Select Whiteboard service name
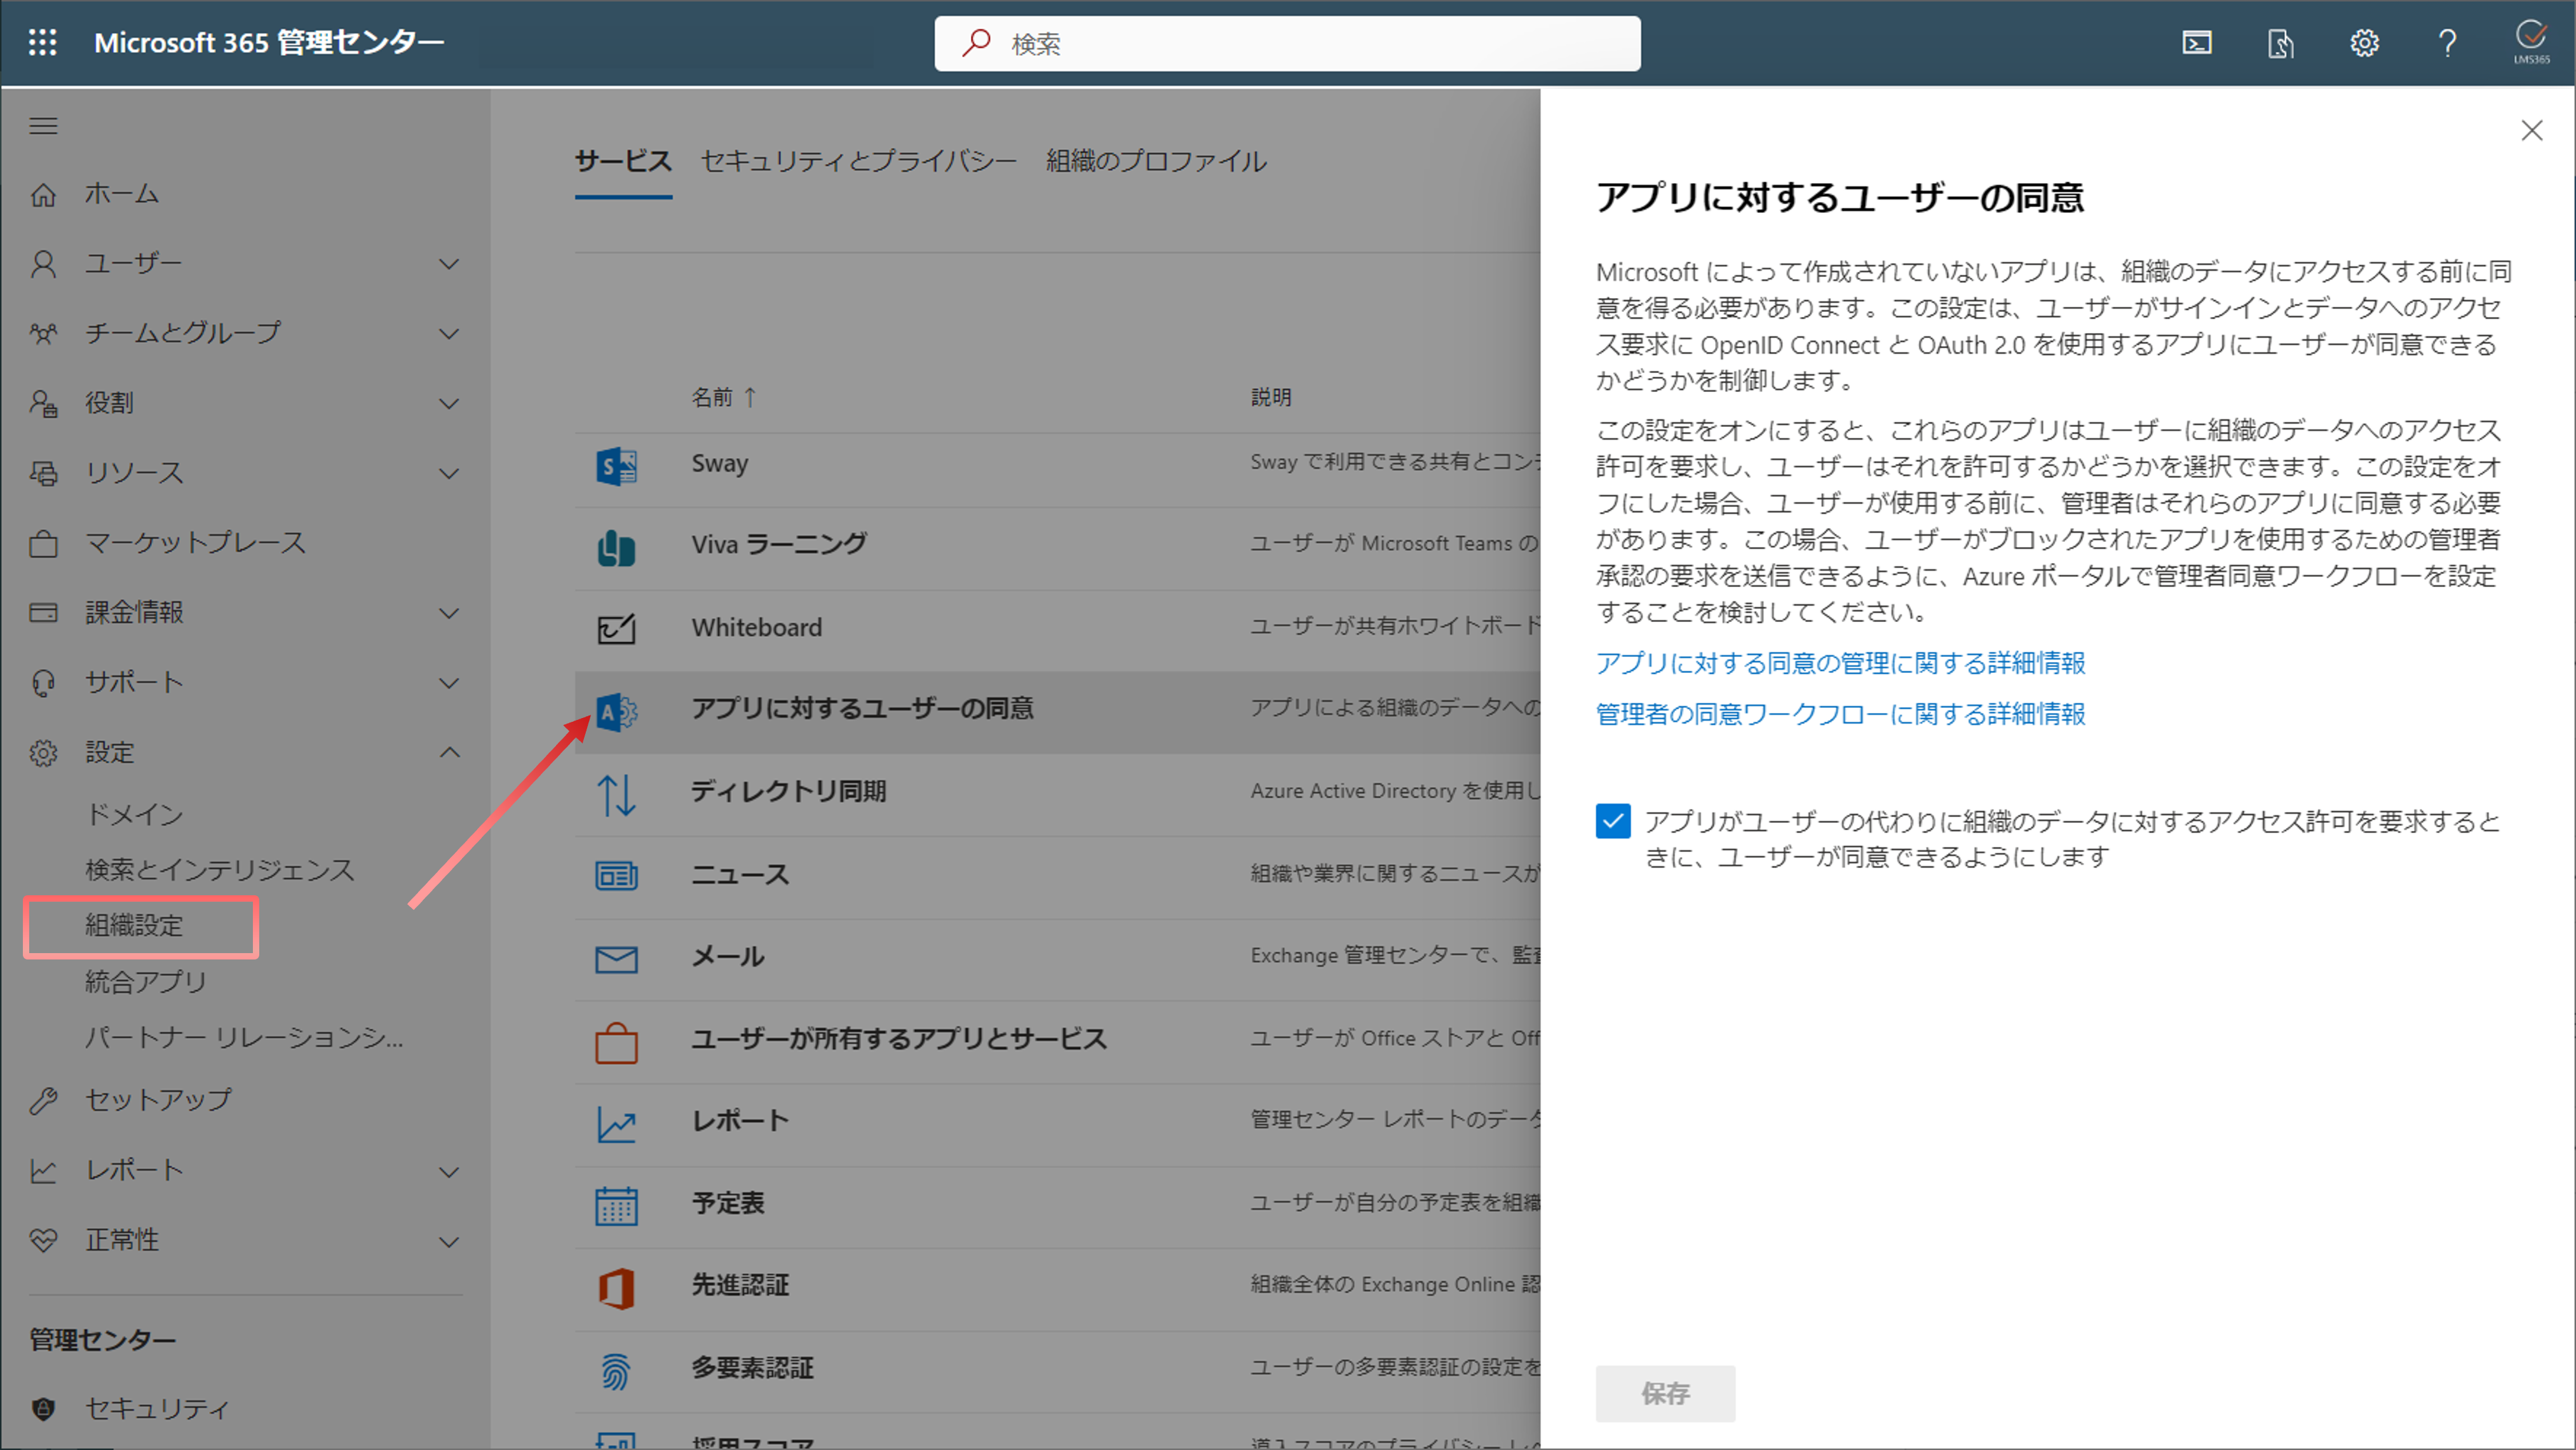 coord(757,627)
